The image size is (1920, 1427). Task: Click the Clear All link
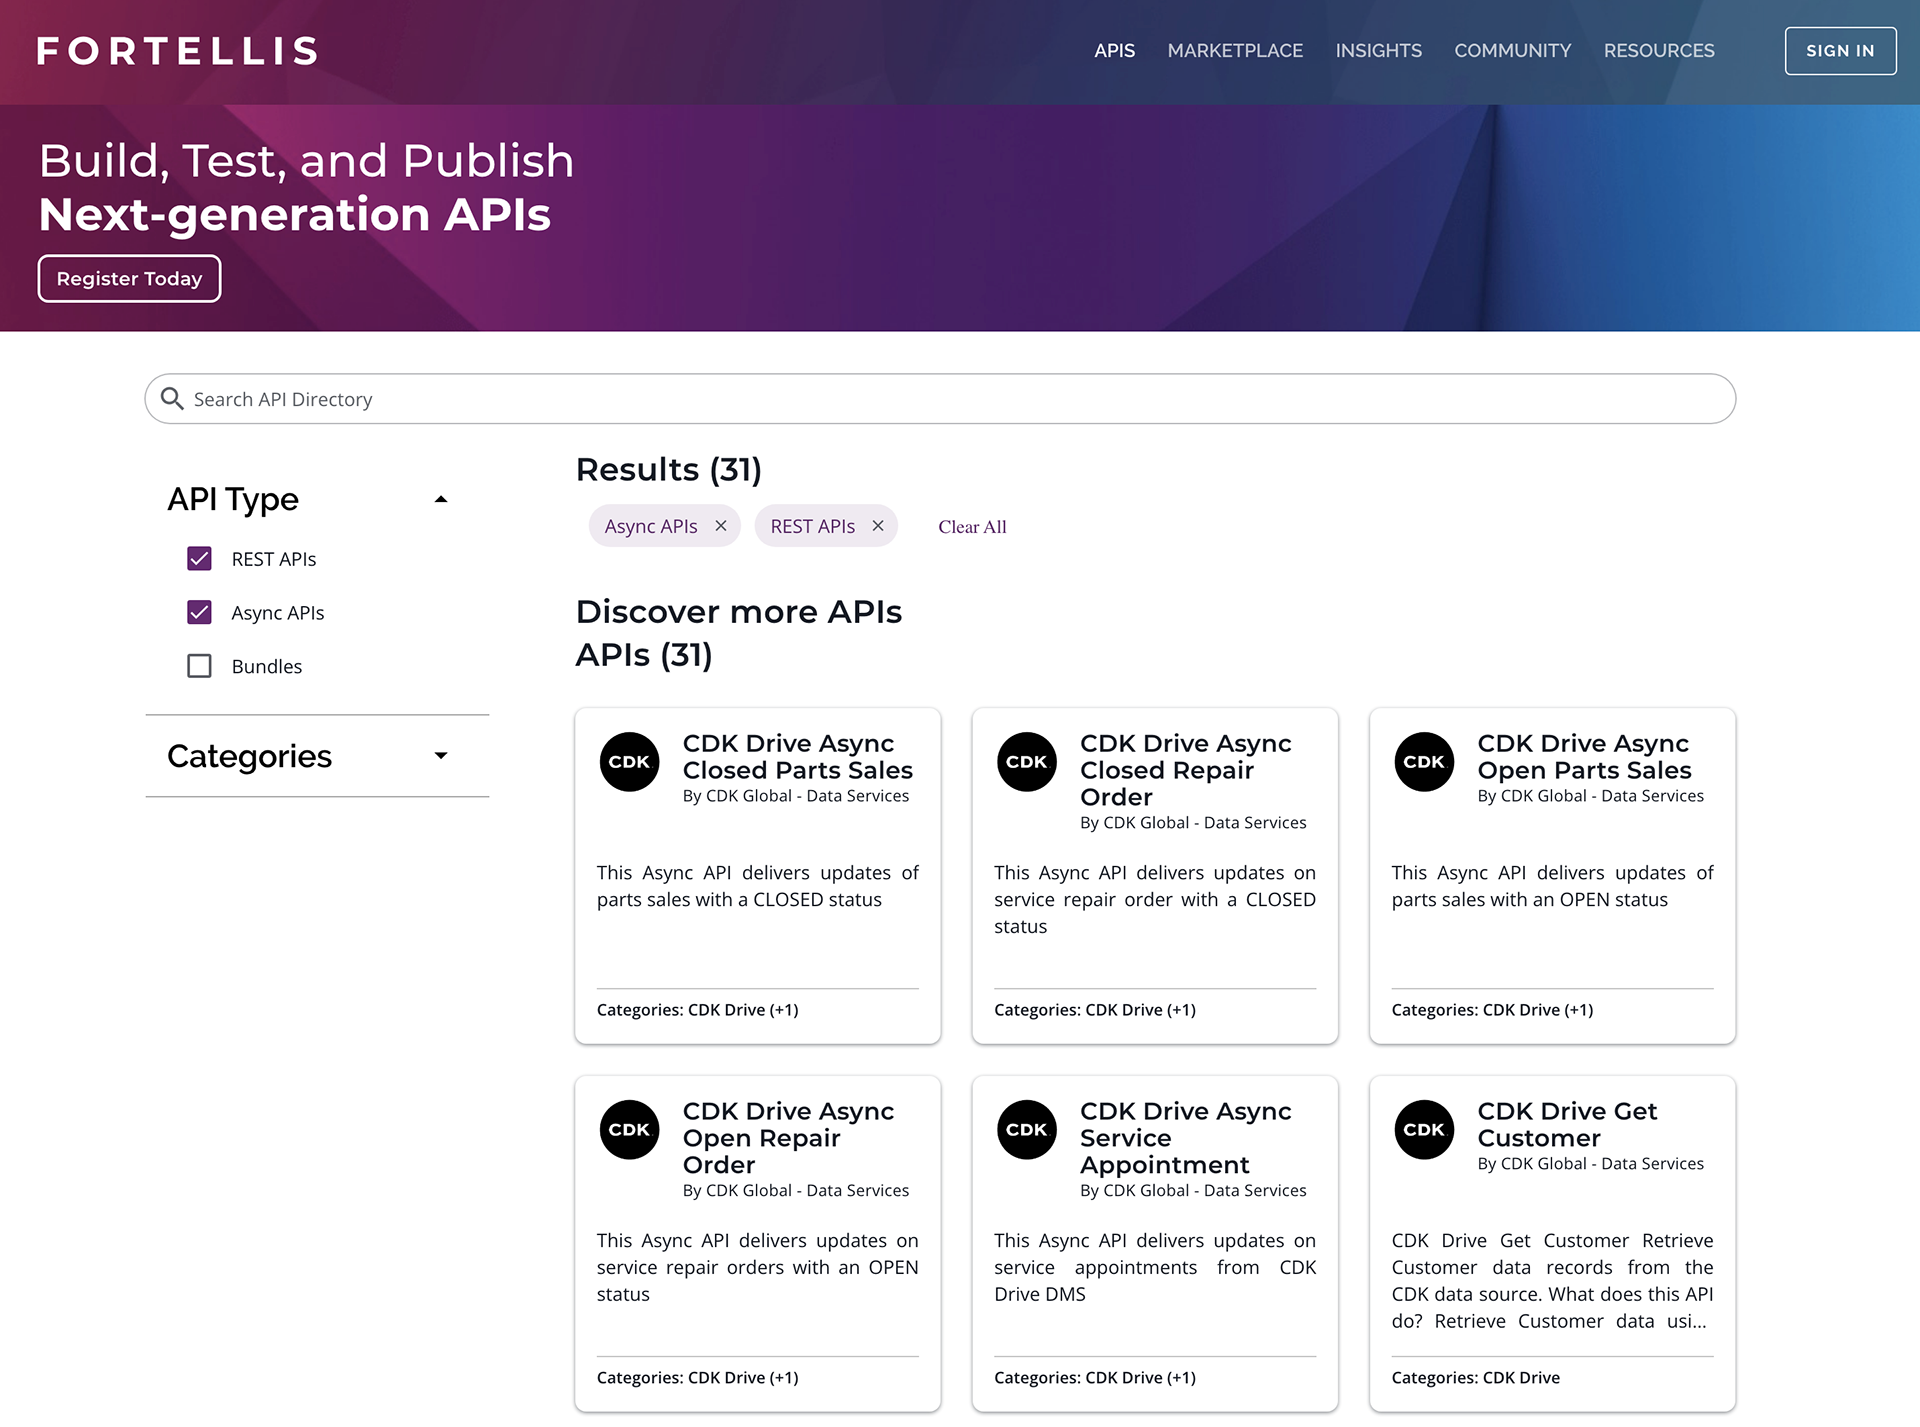point(972,527)
